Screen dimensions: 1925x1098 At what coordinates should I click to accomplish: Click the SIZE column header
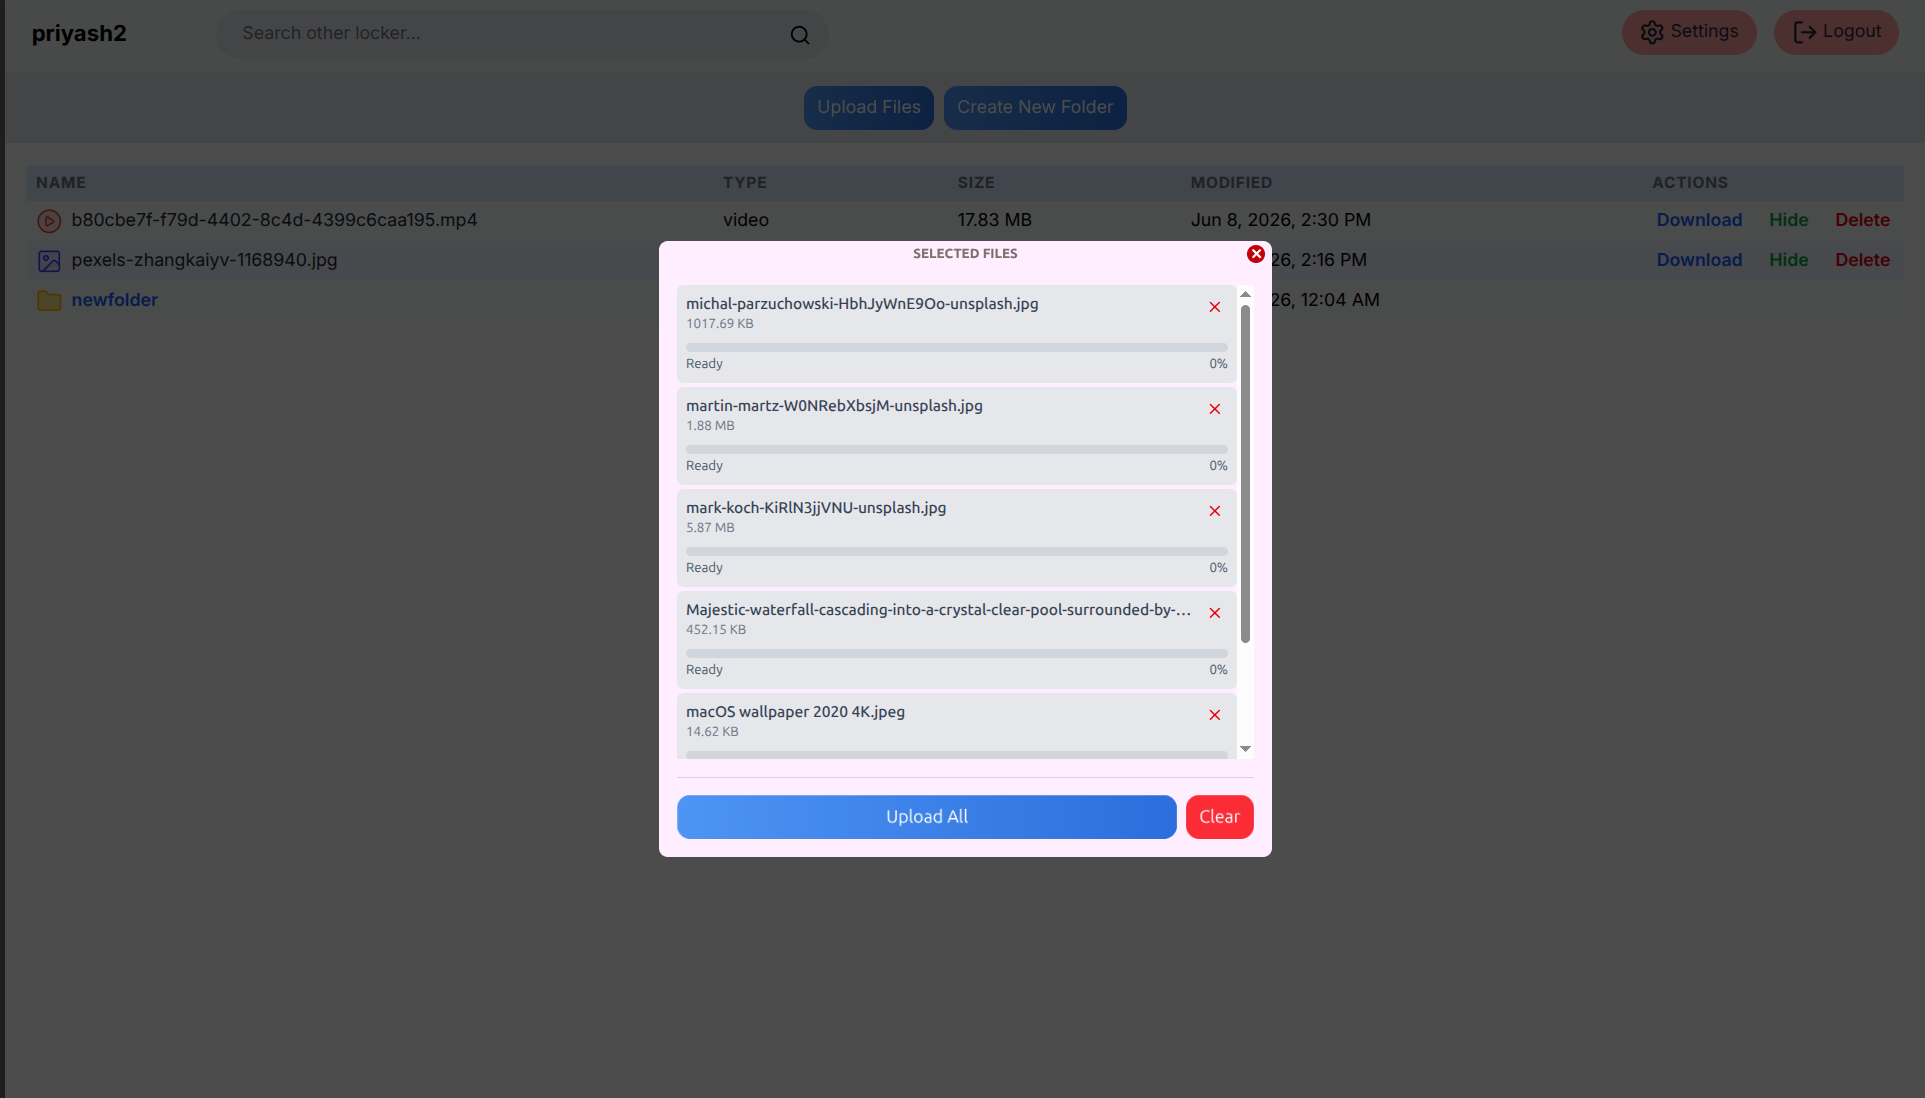[976, 183]
